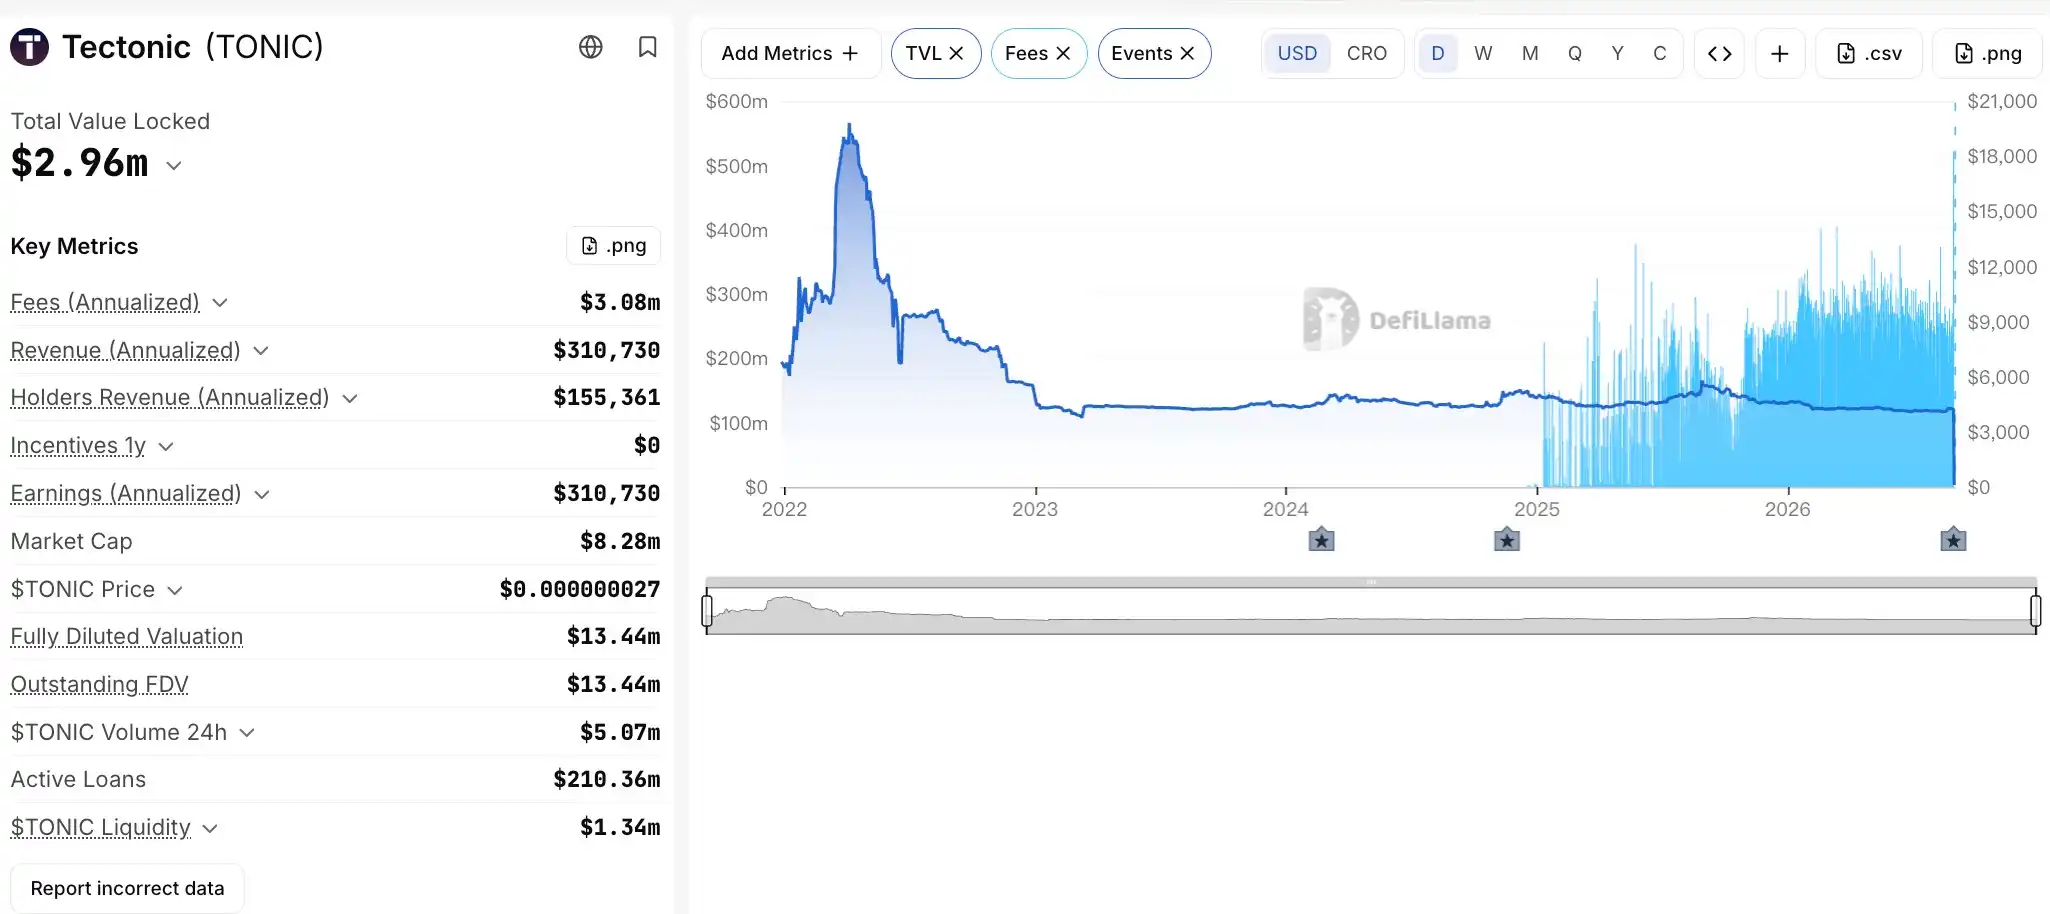Select USD denomination toggle
This screenshot has height=914, width=2050.
1297,53
